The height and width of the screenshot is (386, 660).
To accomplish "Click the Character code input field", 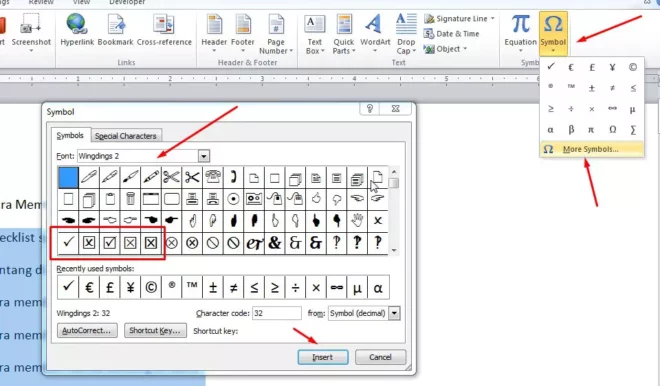I will pyautogui.click(x=277, y=313).
